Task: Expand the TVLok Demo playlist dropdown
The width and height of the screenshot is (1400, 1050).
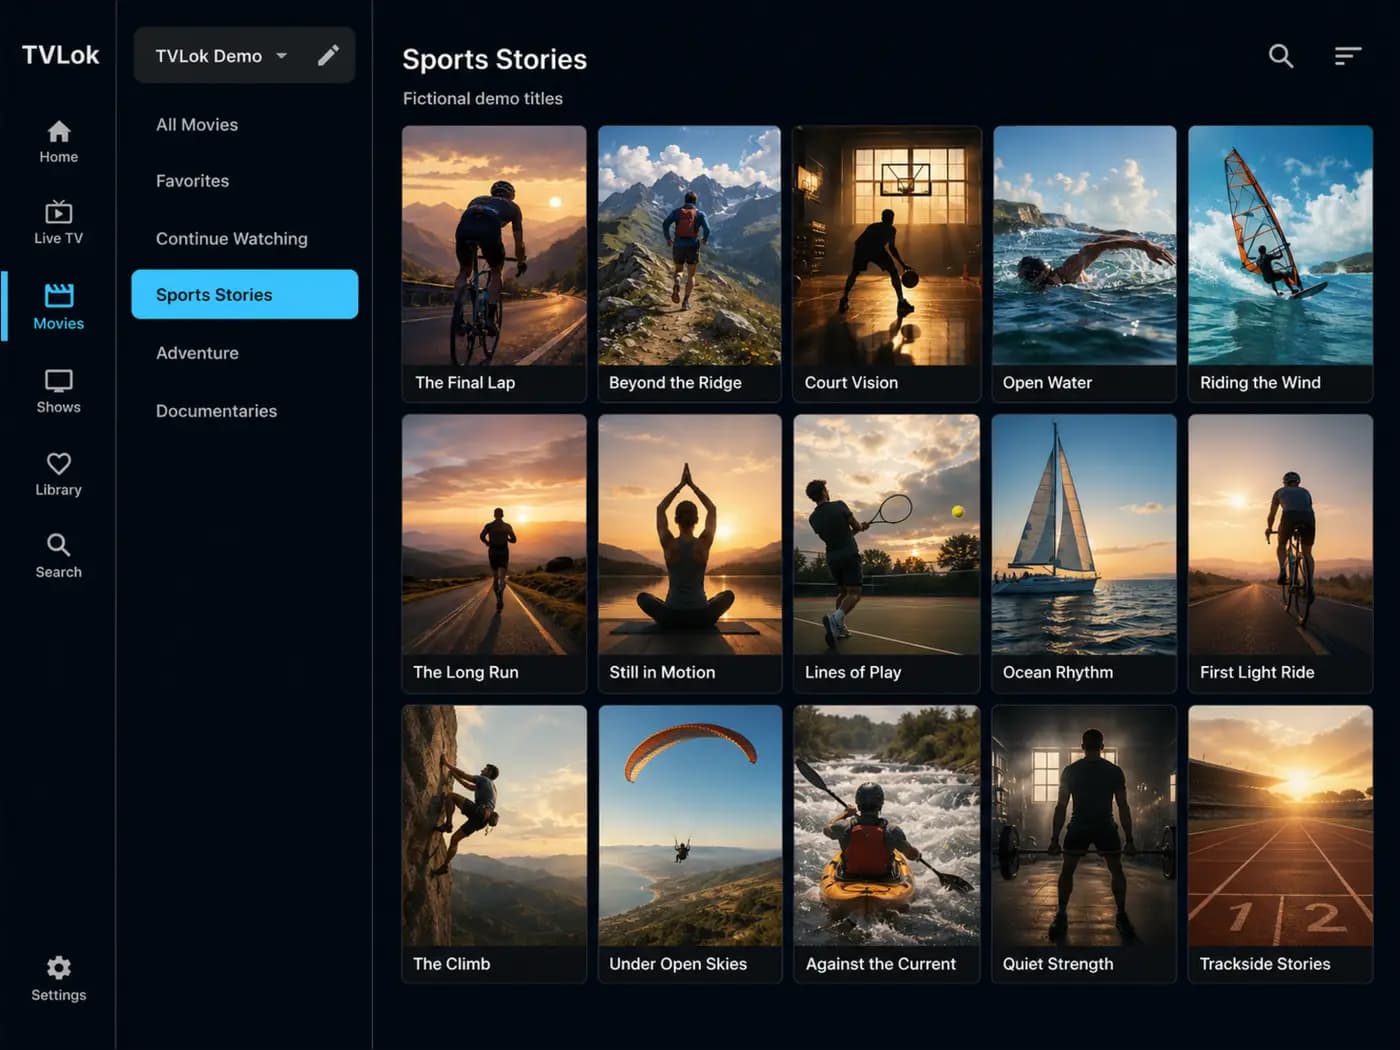Action: tap(222, 56)
